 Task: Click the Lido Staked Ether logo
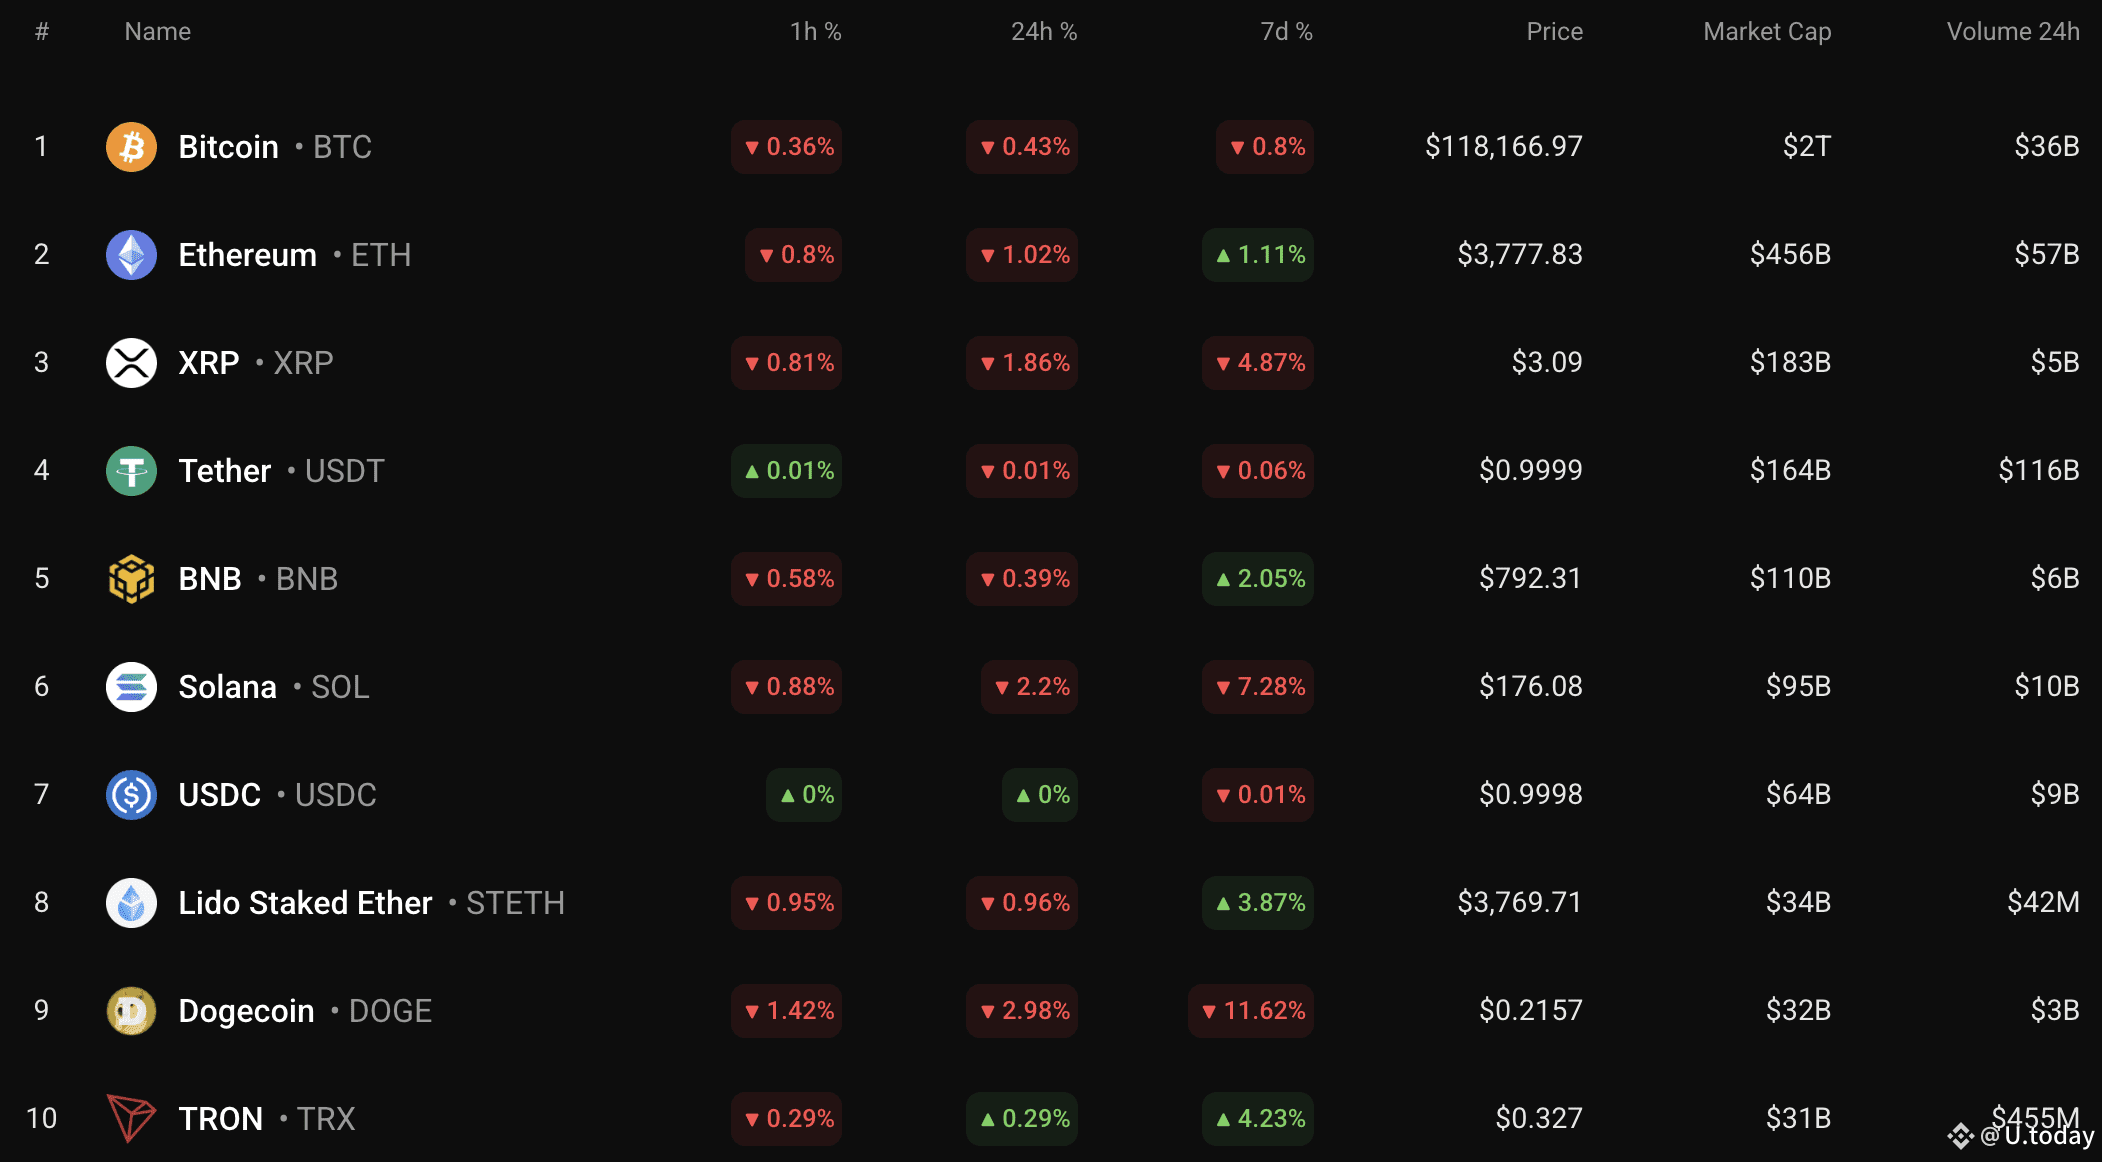(x=131, y=903)
